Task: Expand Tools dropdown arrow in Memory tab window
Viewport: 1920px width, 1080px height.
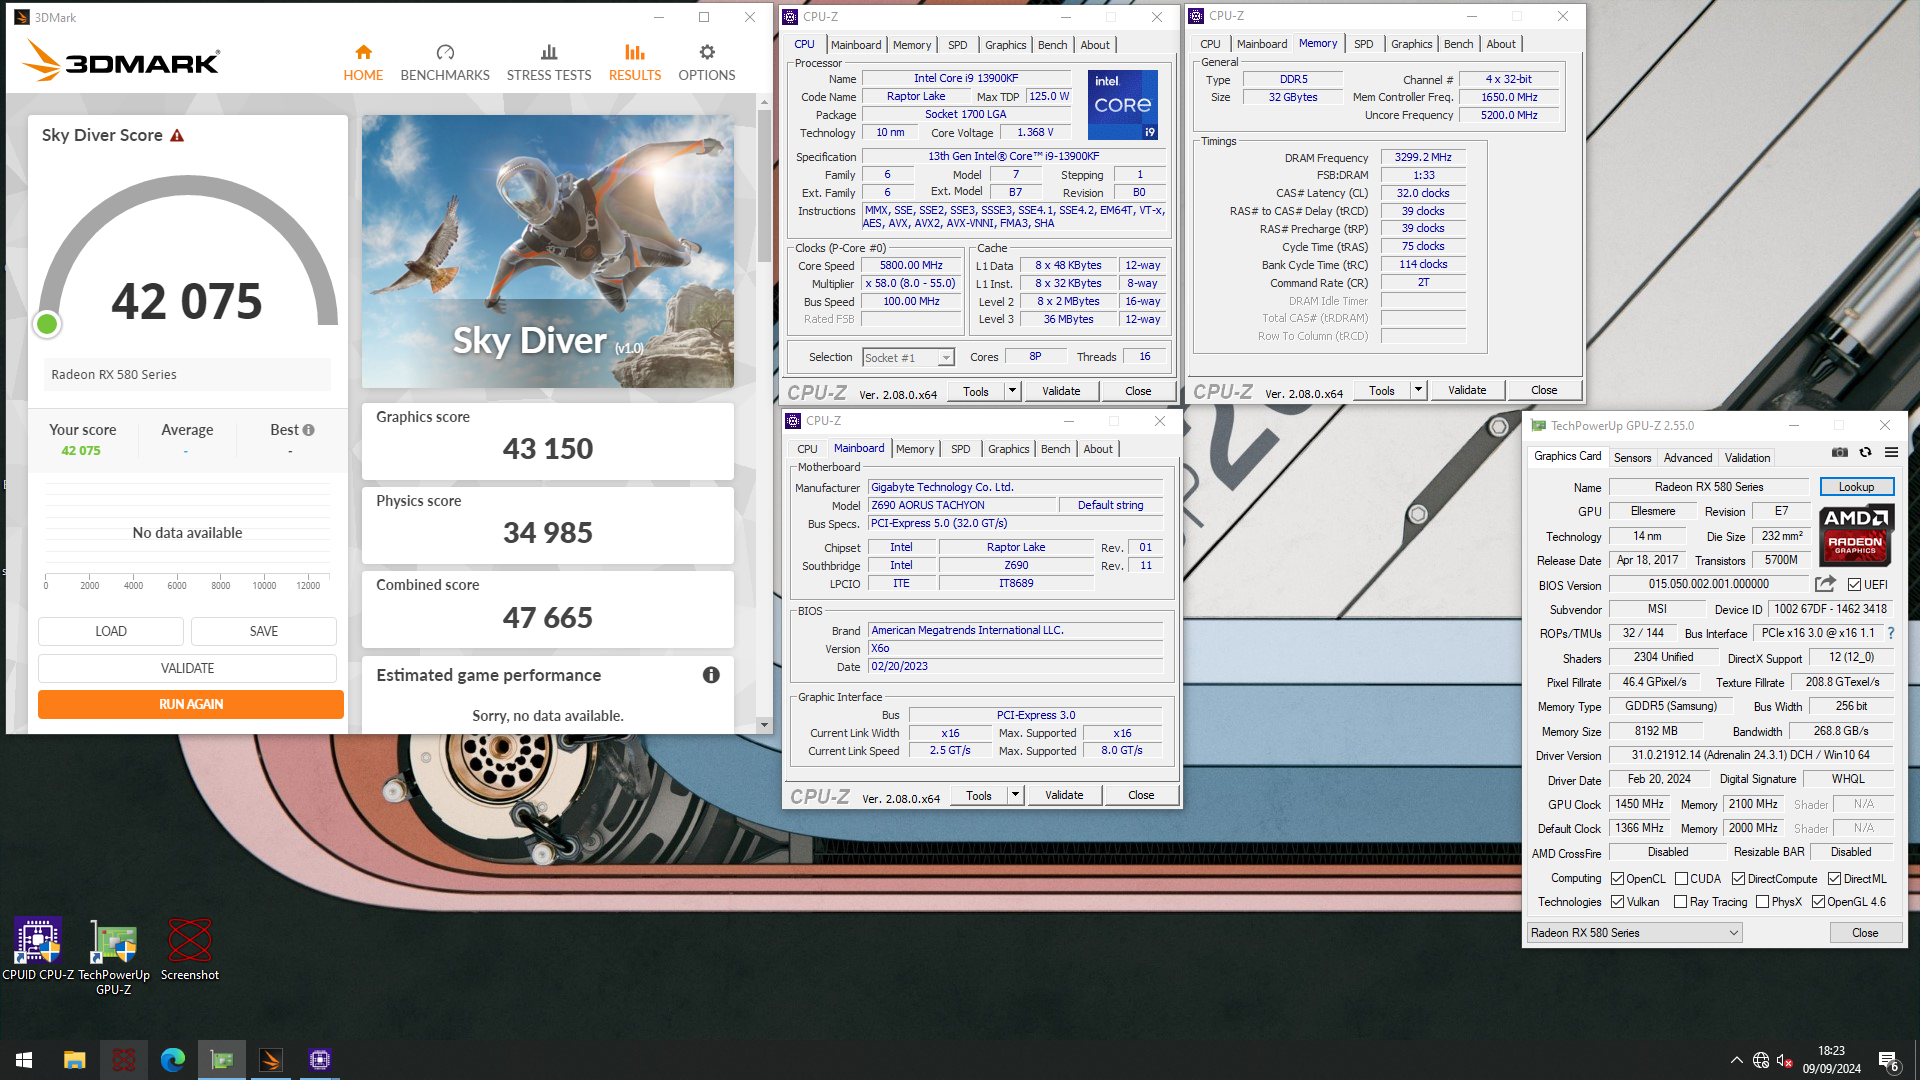Action: 1418,390
